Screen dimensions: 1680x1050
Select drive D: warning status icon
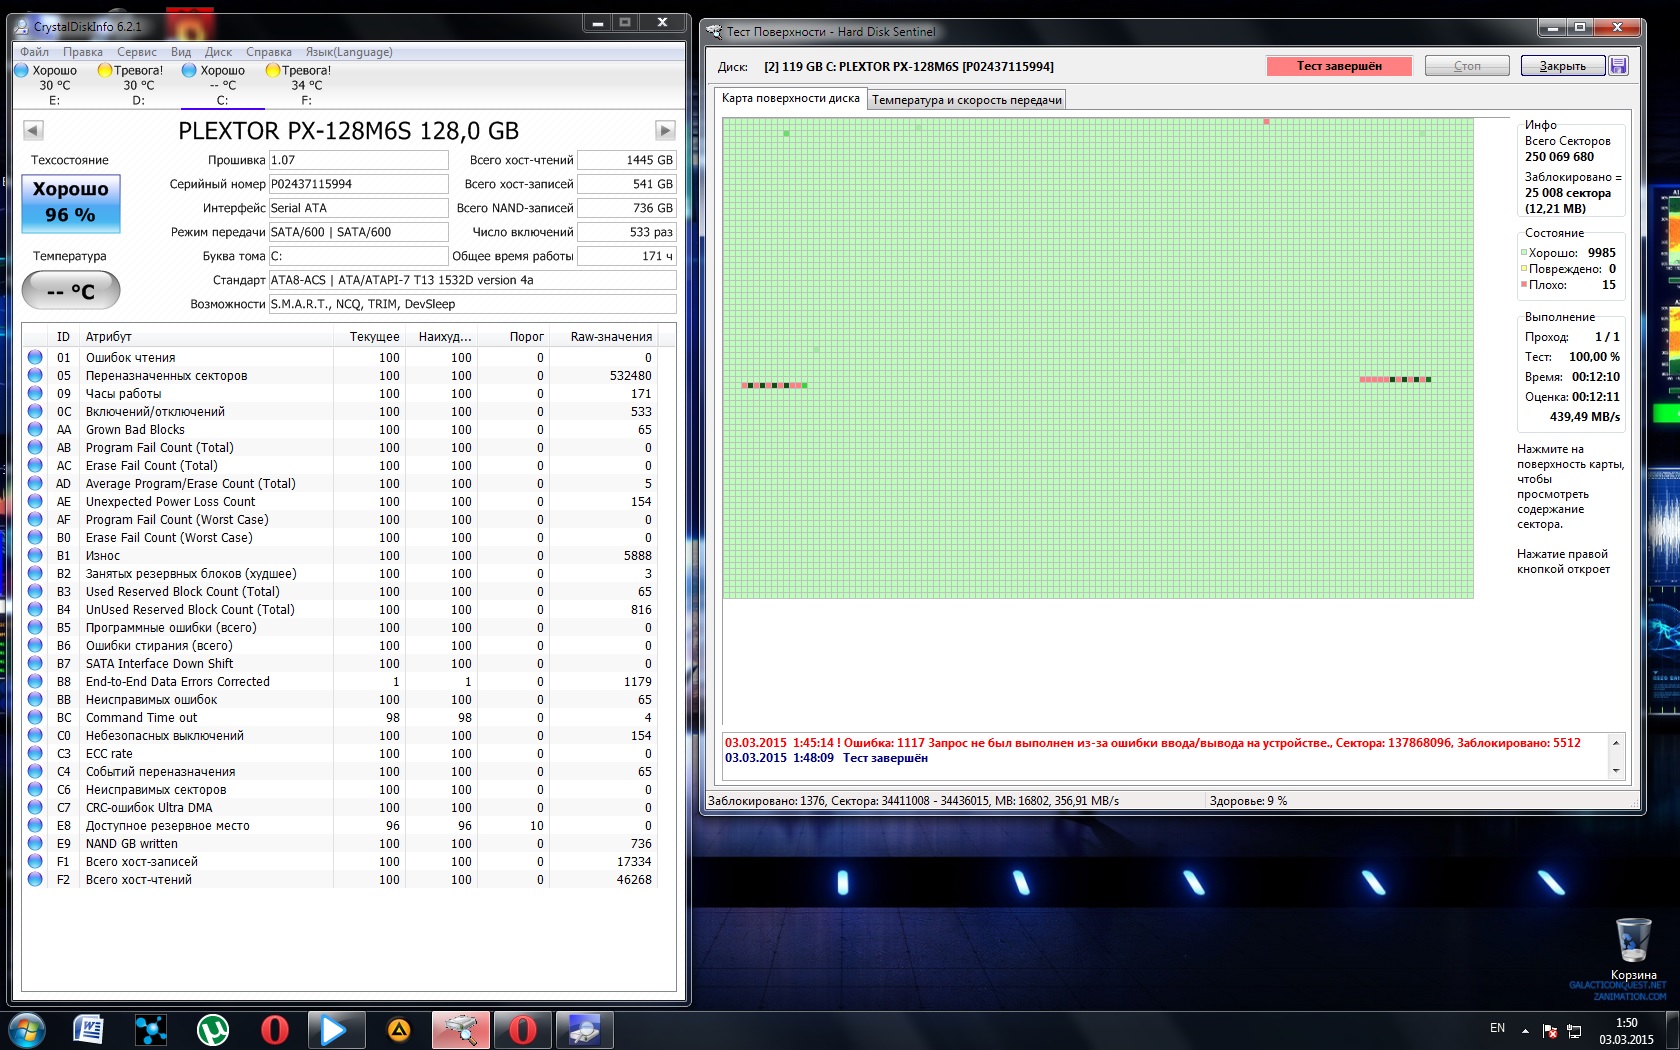105,70
